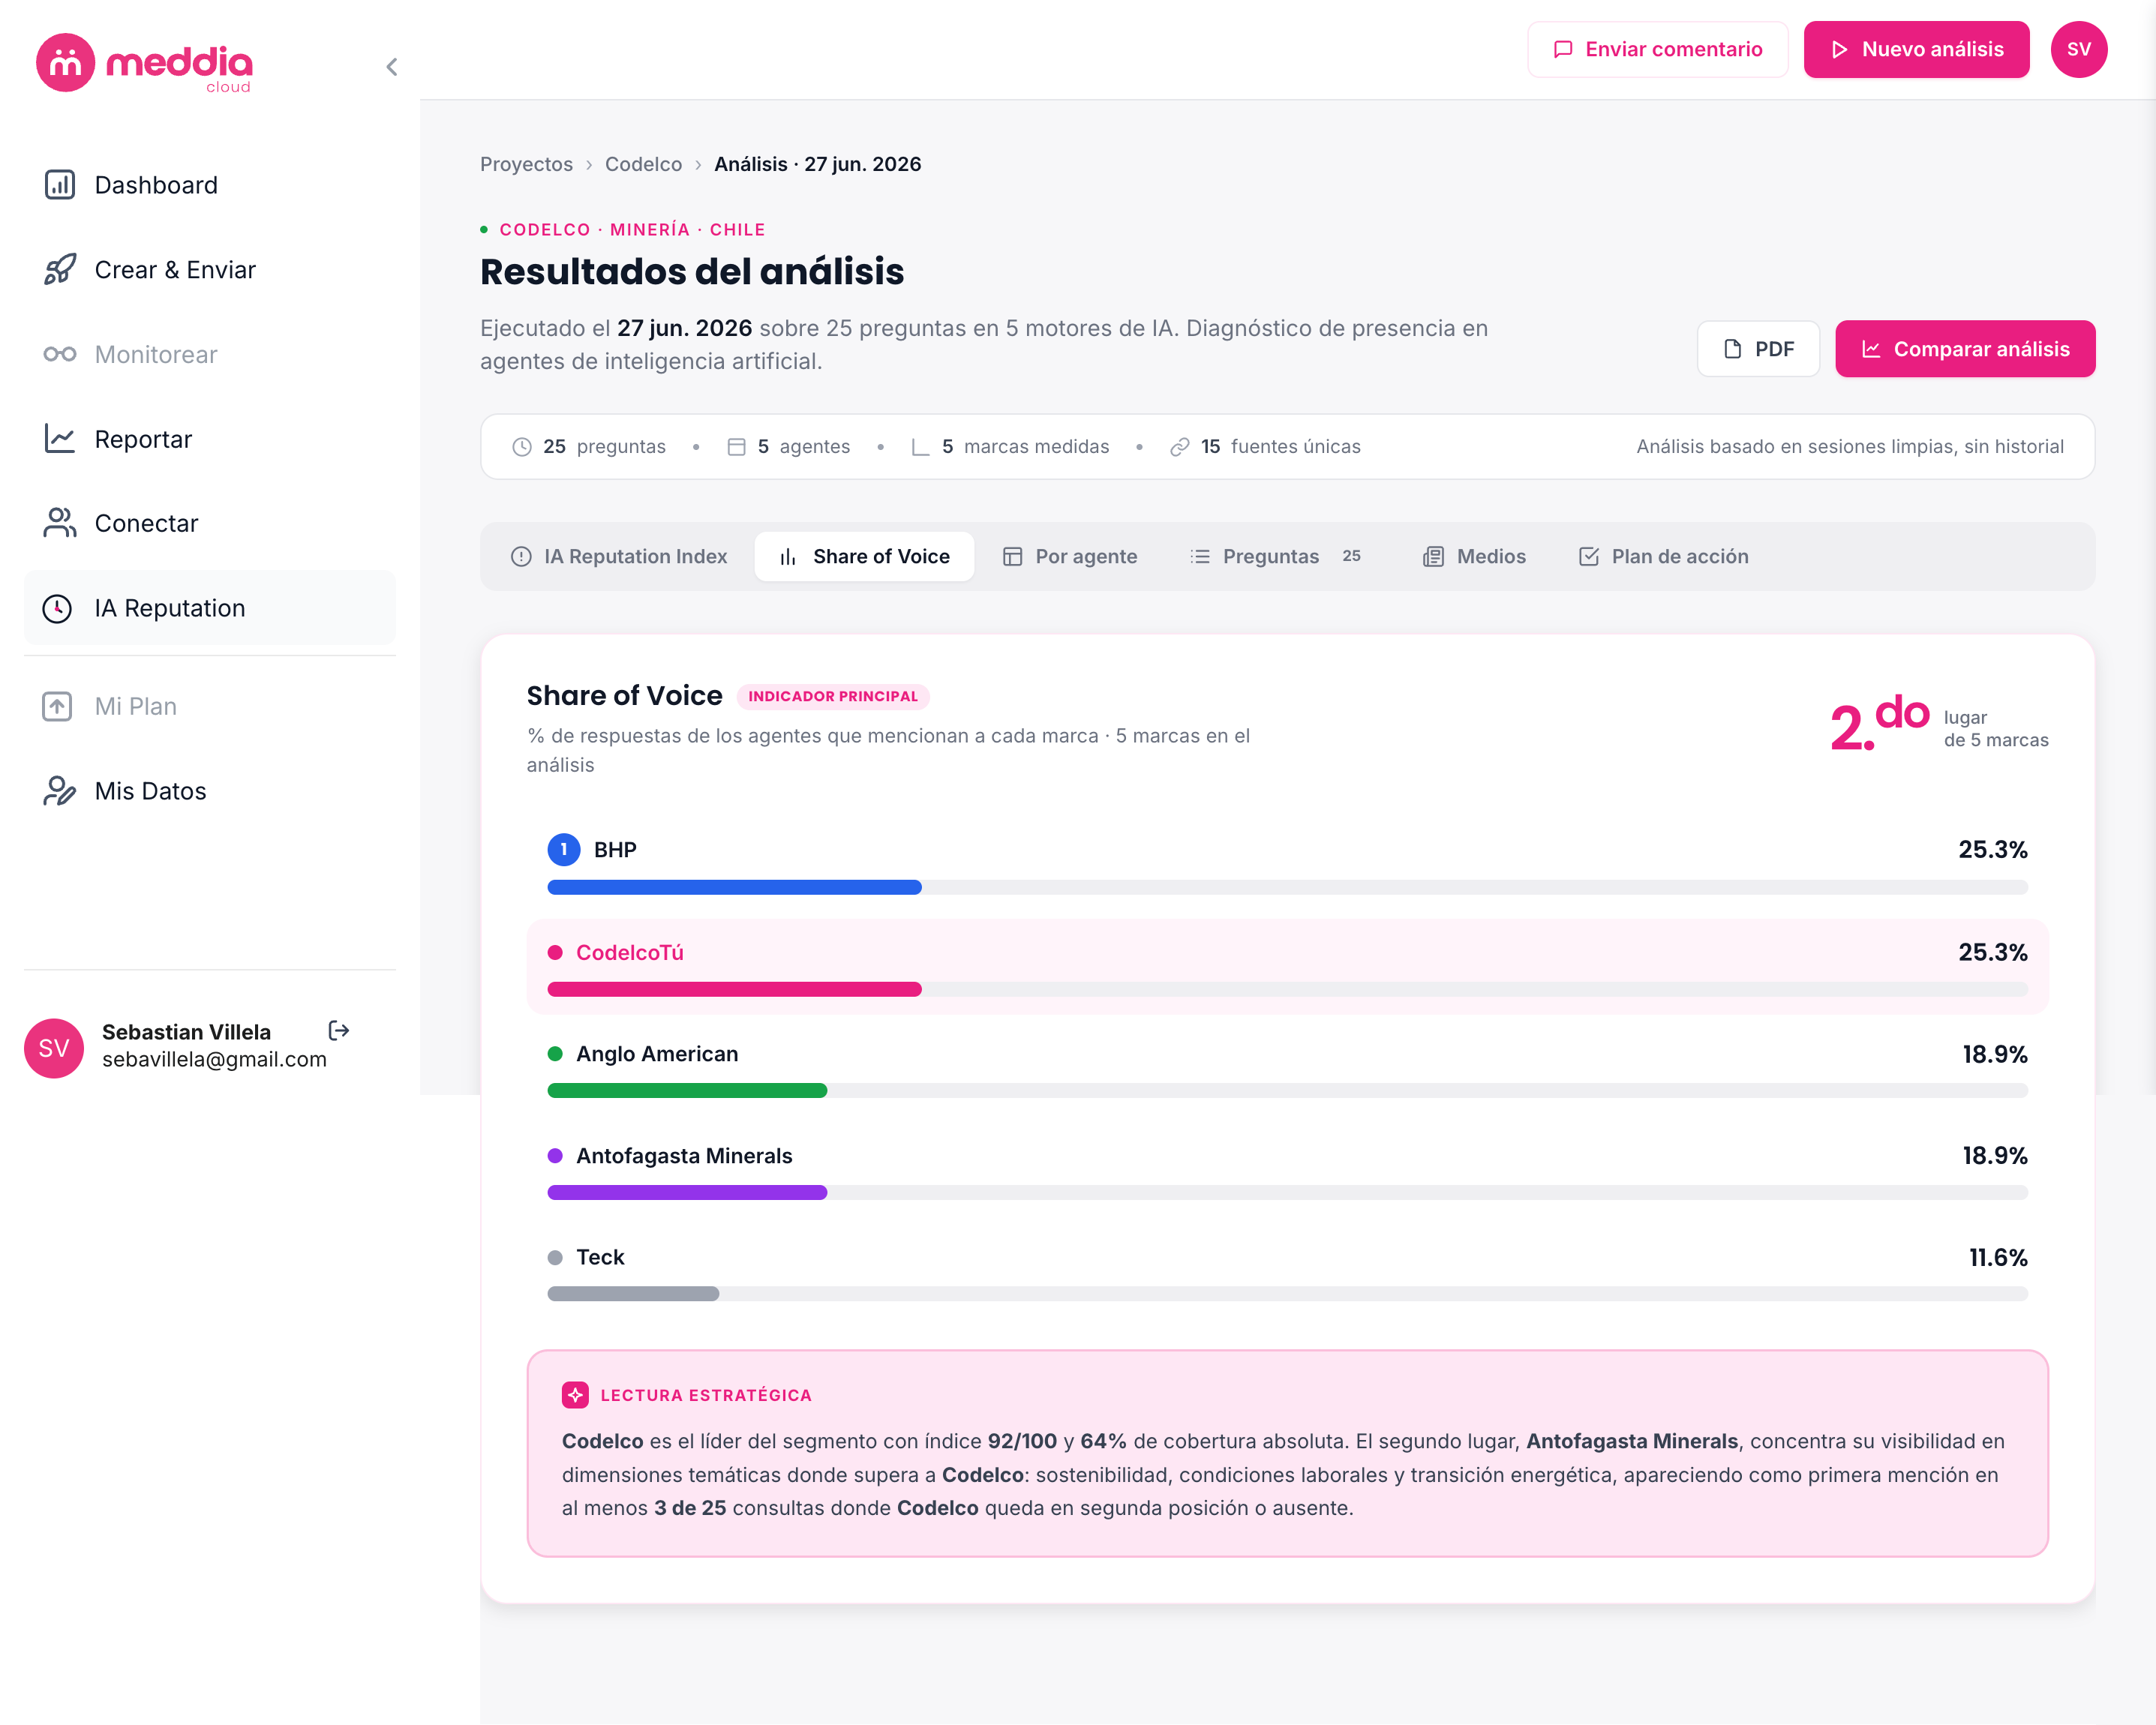This screenshot has width=2156, height=1725.
Task: Click the INDICADOR PRINCIPAL badge
Action: tap(832, 696)
